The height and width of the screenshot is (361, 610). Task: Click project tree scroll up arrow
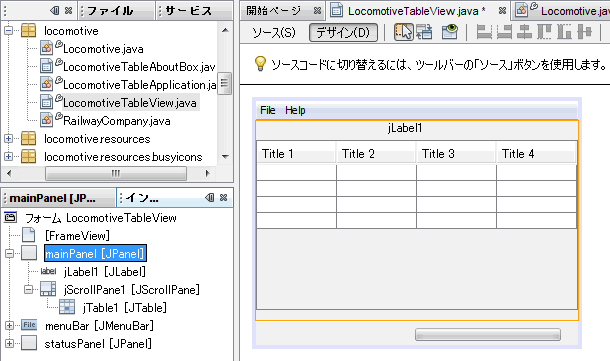click(x=225, y=30)
